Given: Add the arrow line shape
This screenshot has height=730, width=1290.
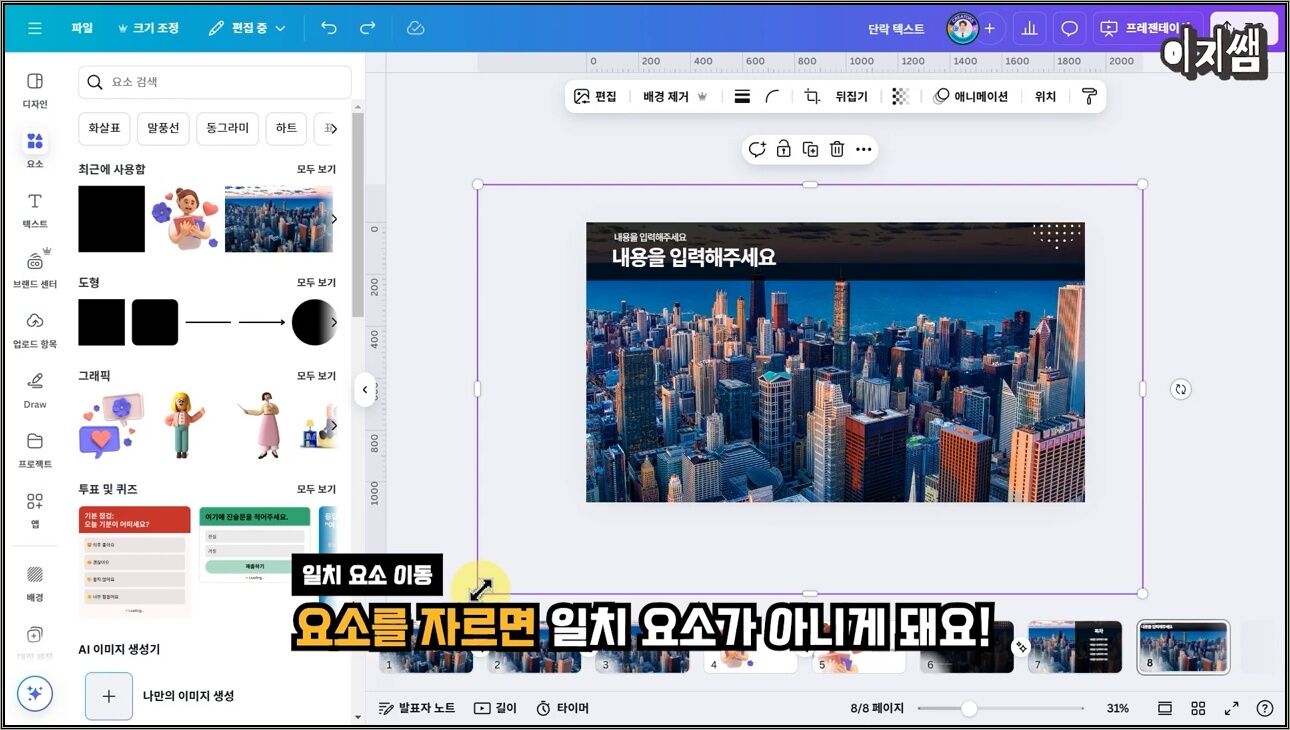Looking at the screenshot, I should tap(262, 322).
